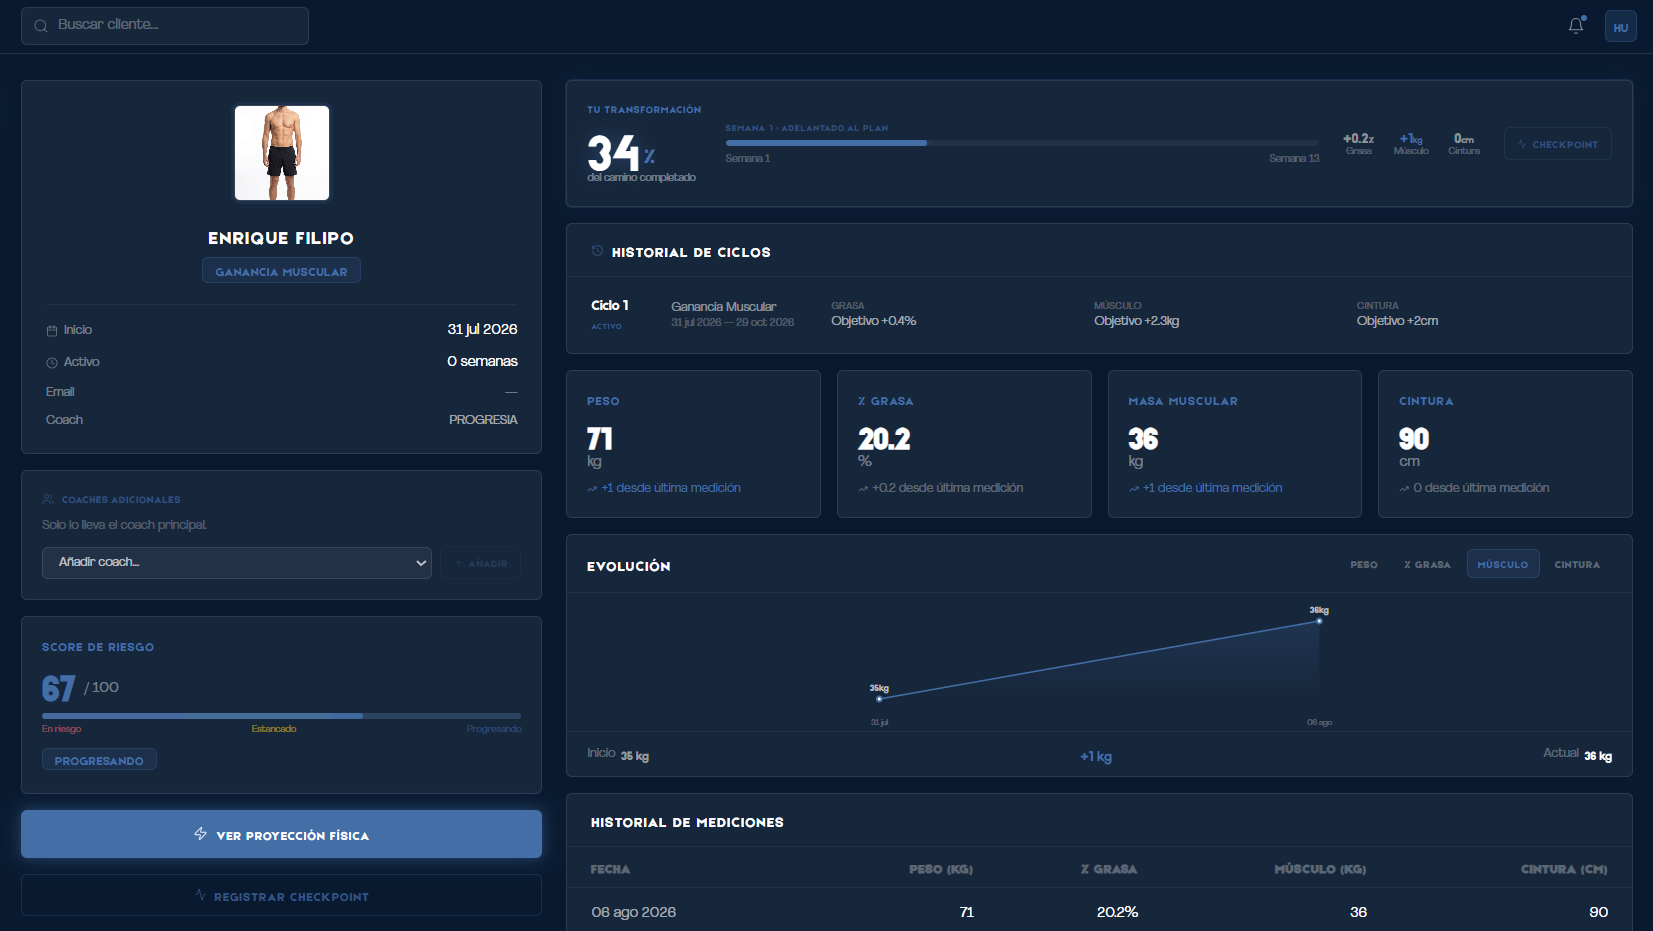
Task: Click the pulse icon on Registrar Checkpoint
Action: [200, 896]
